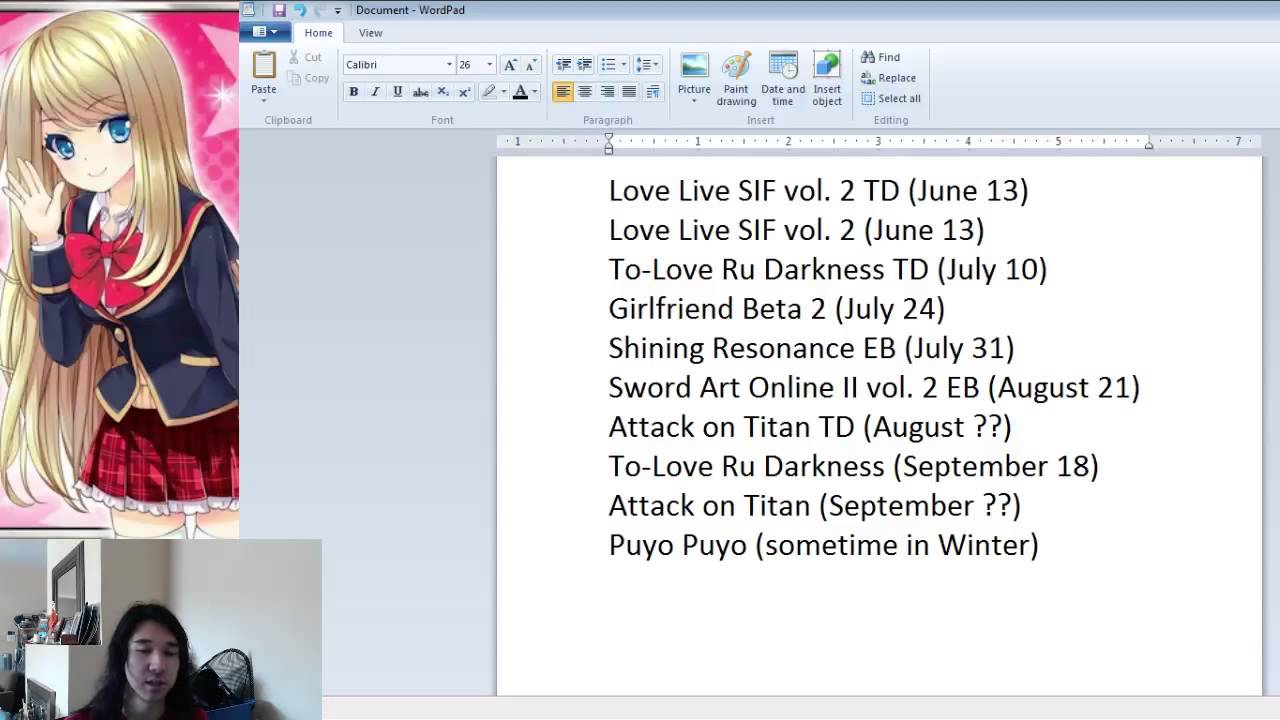Increase the paragraph indent
Screen dimensions: 1280x720
(585, 64)
